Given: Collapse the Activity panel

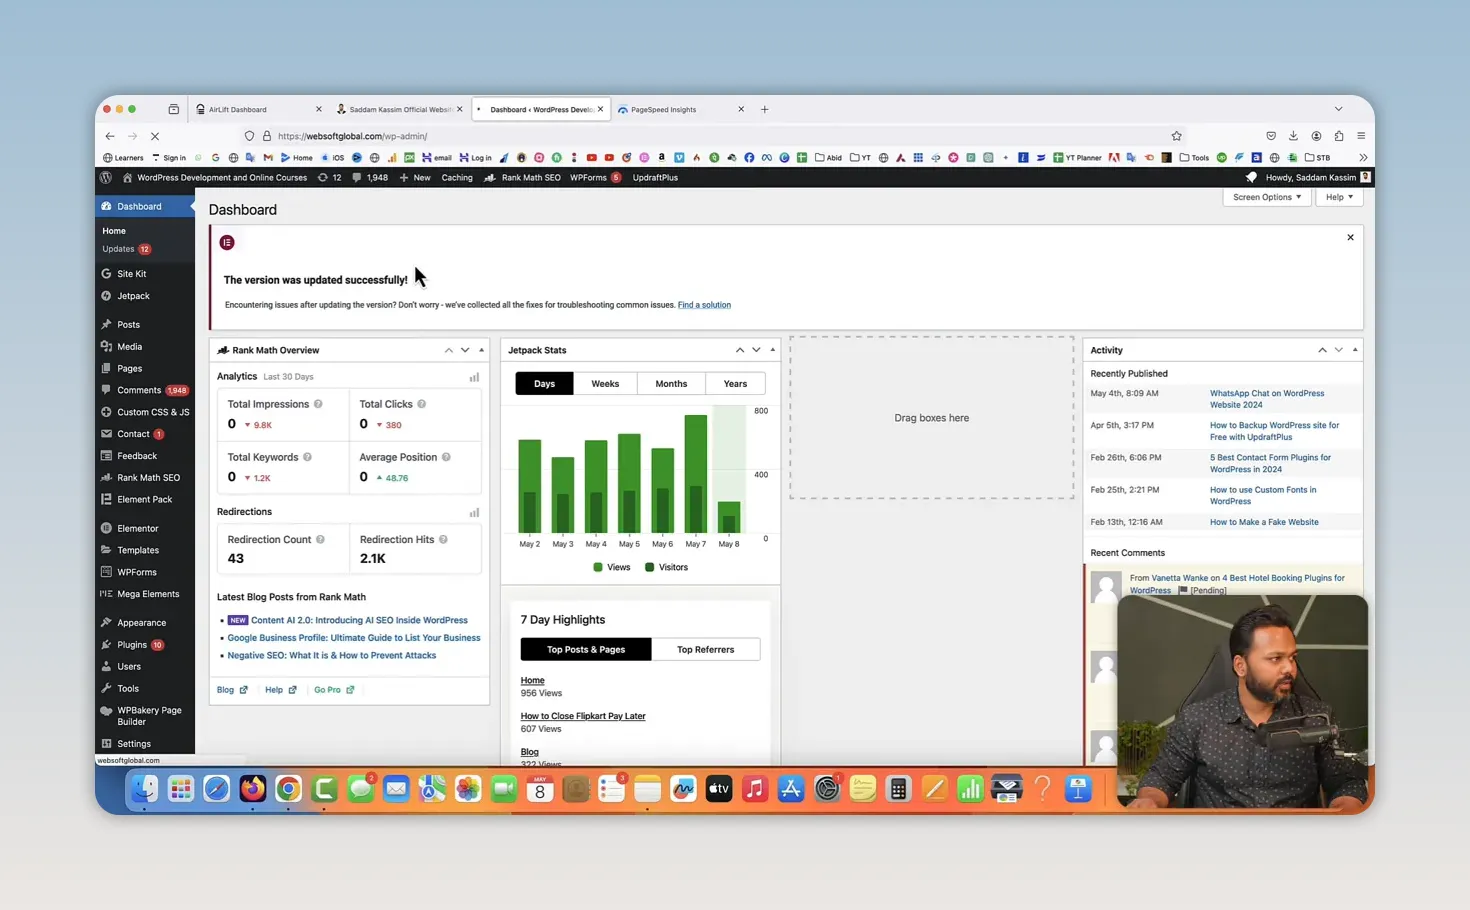Looking at the screenshot, I should (x=1355, y=351).
